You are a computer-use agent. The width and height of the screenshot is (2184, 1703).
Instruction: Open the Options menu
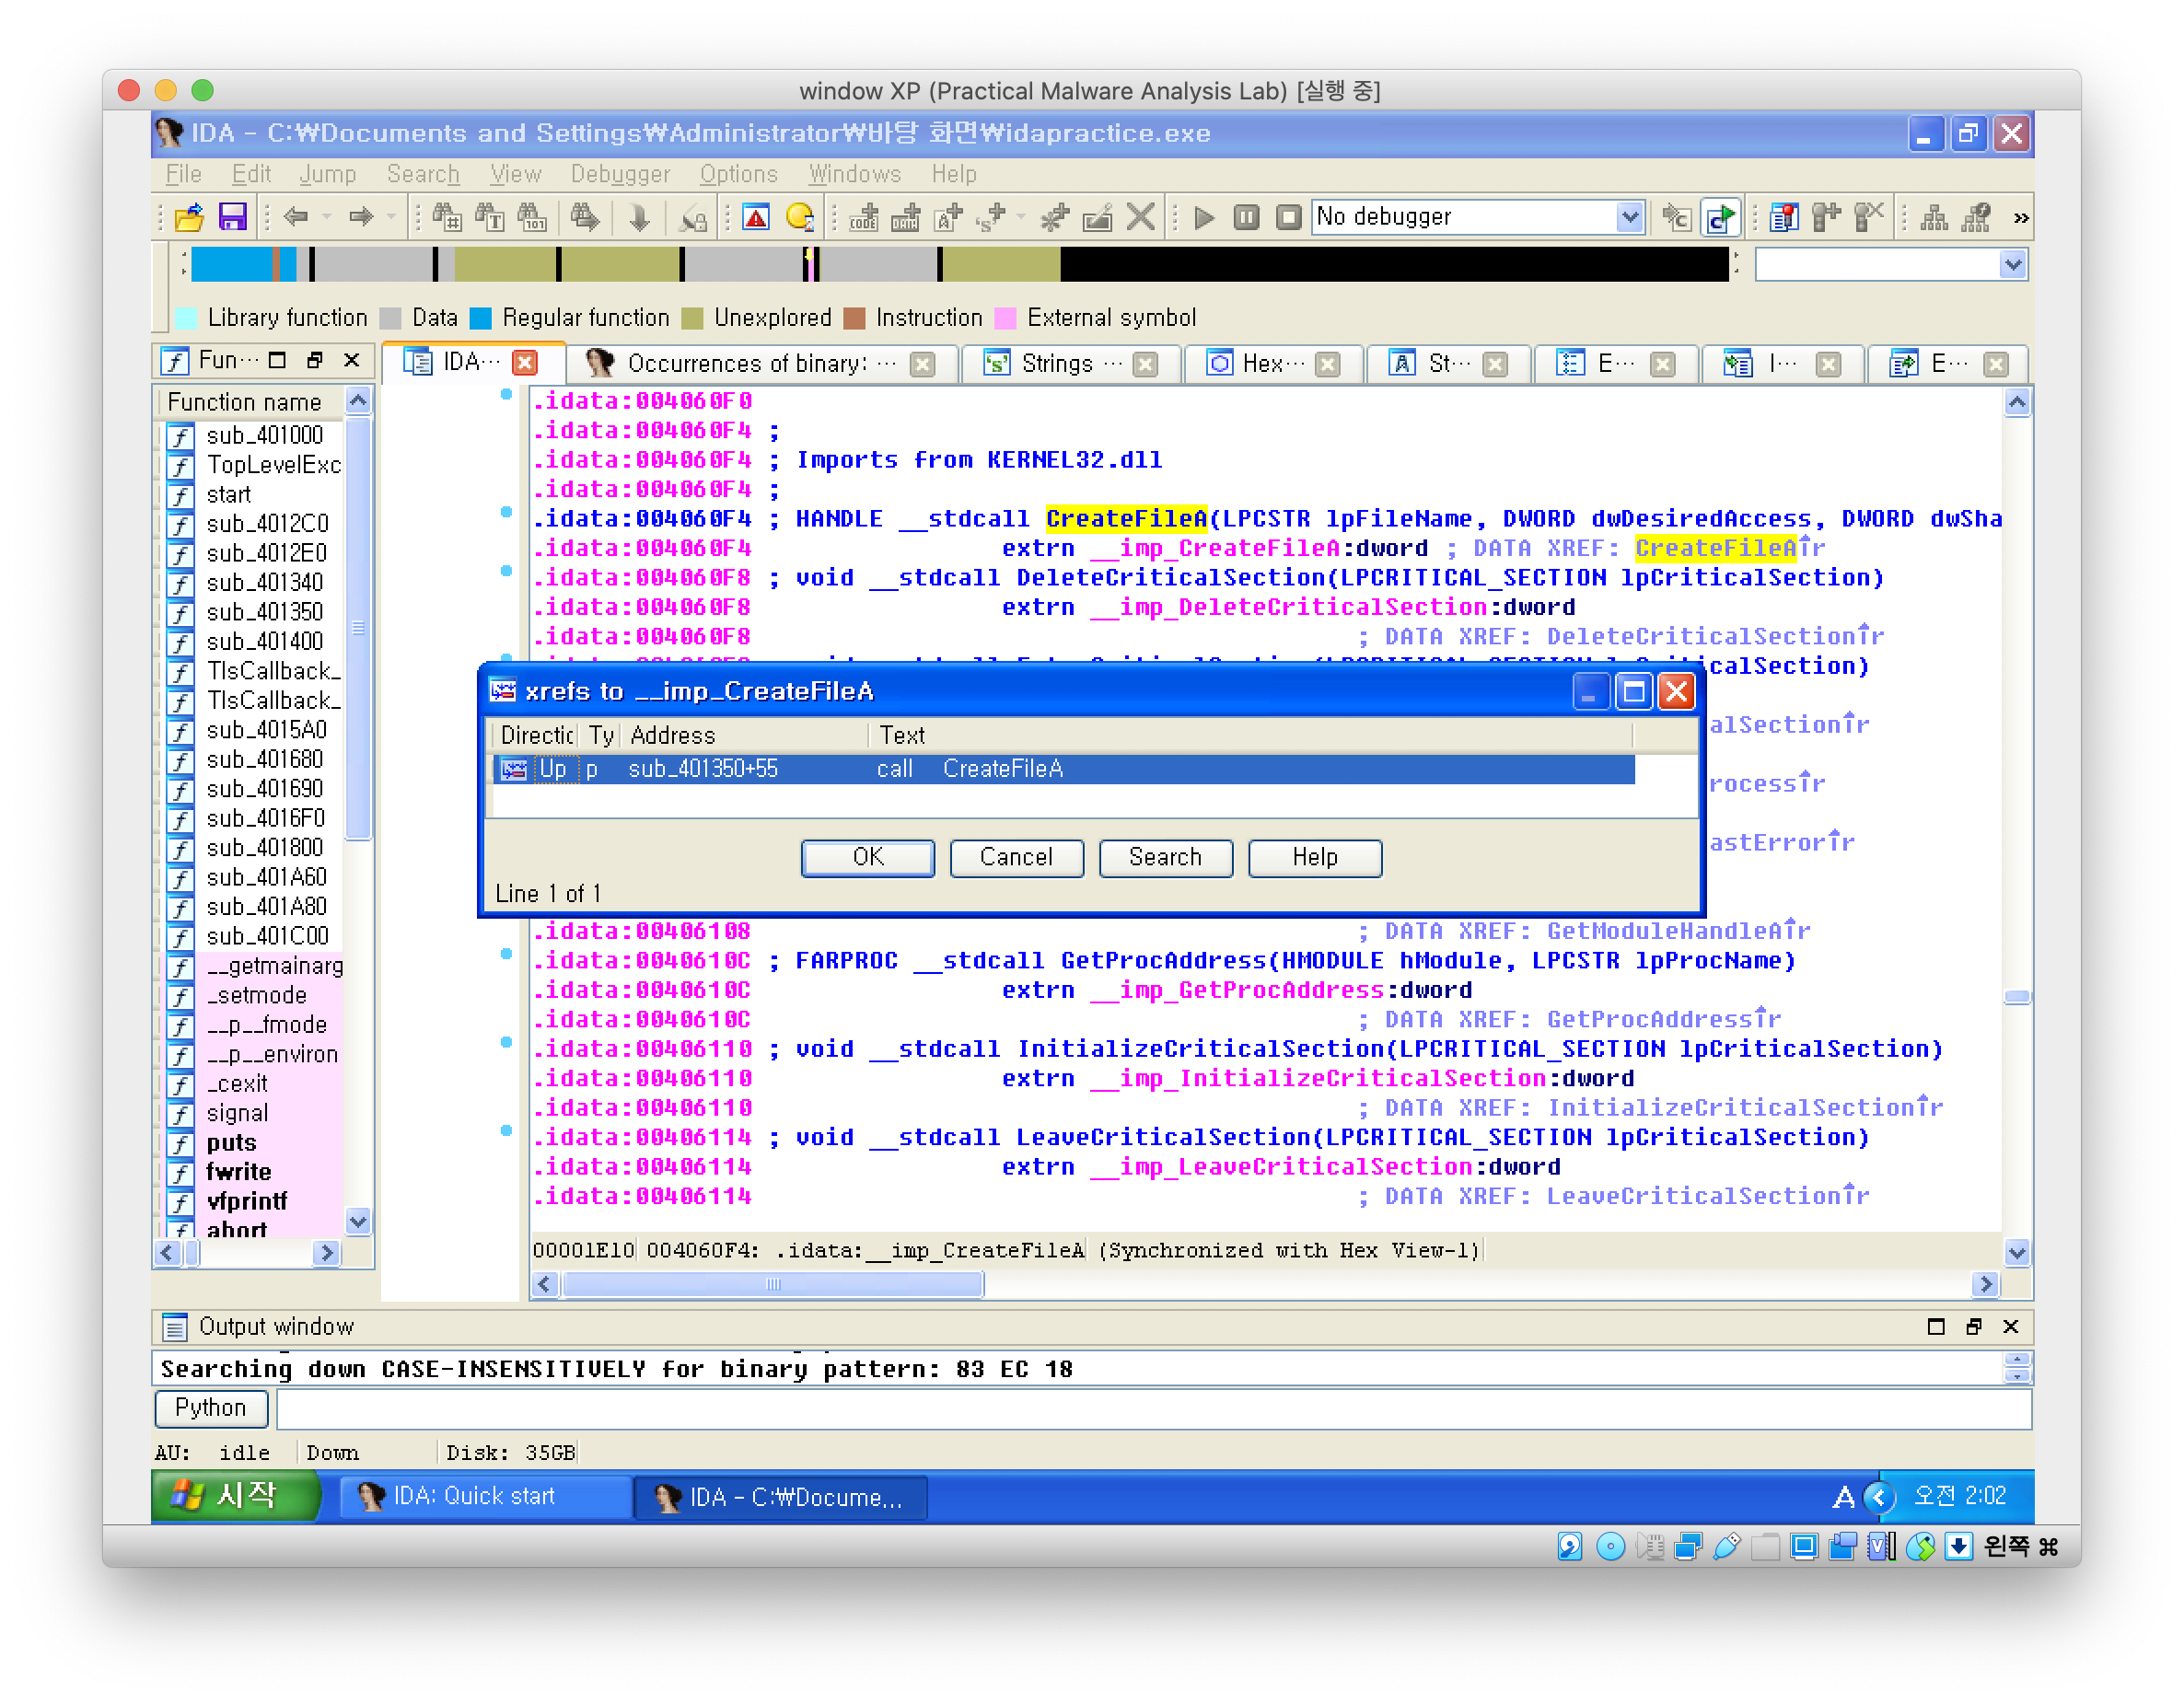(738, 174)
